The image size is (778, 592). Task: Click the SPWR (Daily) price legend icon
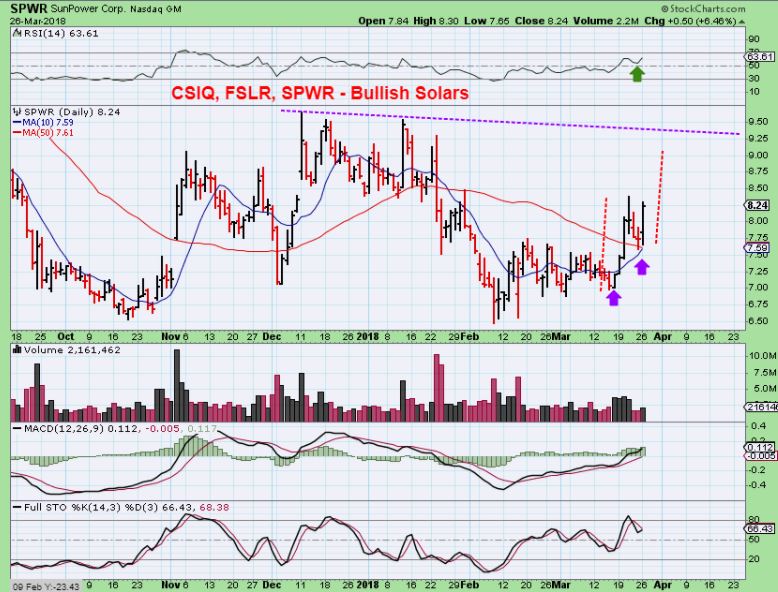18,112
